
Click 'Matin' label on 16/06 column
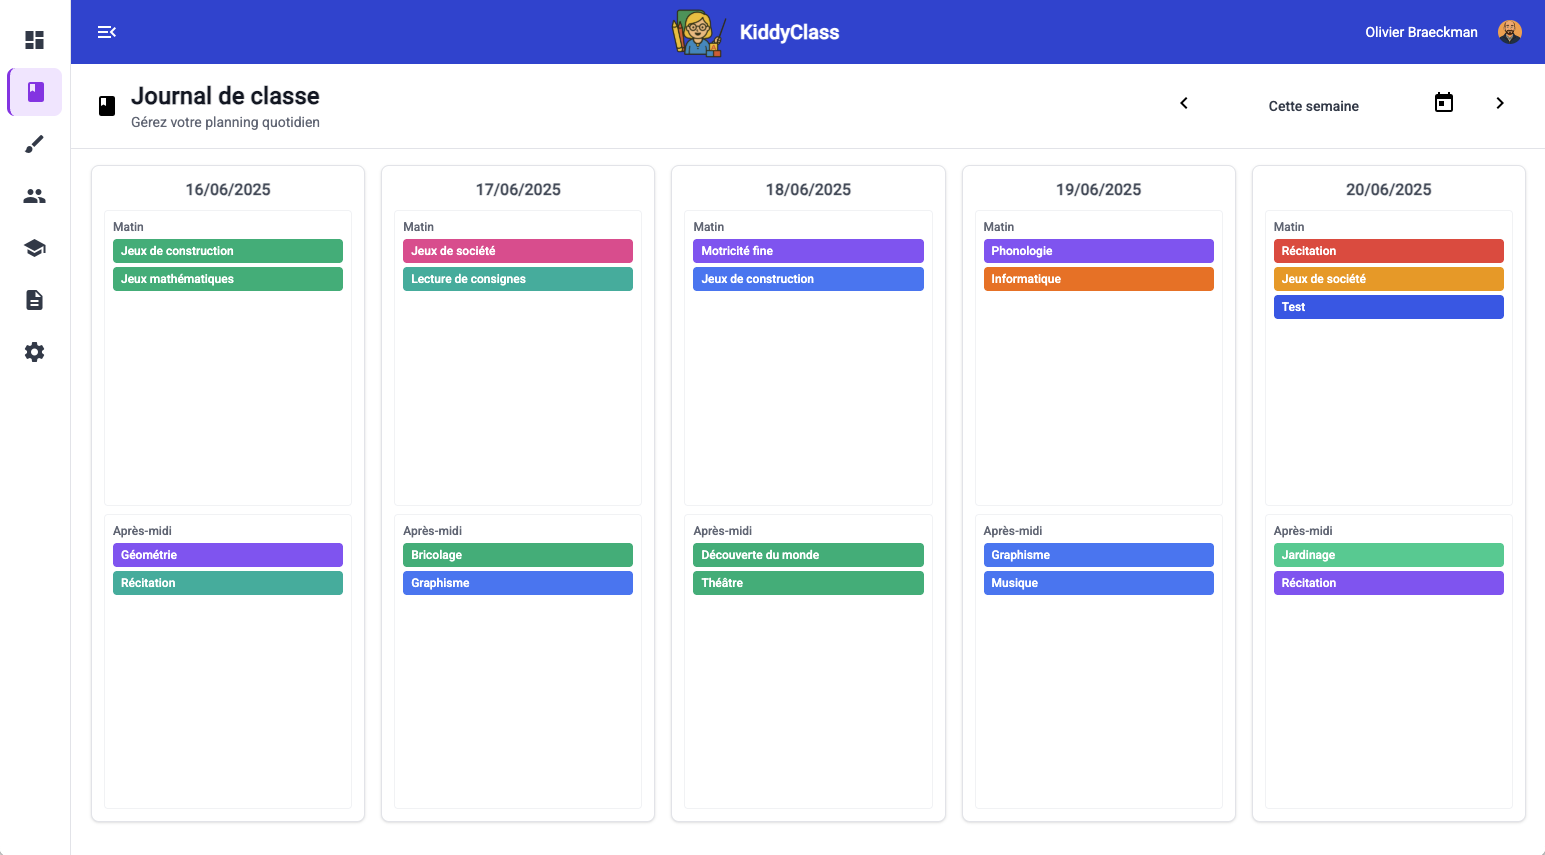tap(128, 227)
